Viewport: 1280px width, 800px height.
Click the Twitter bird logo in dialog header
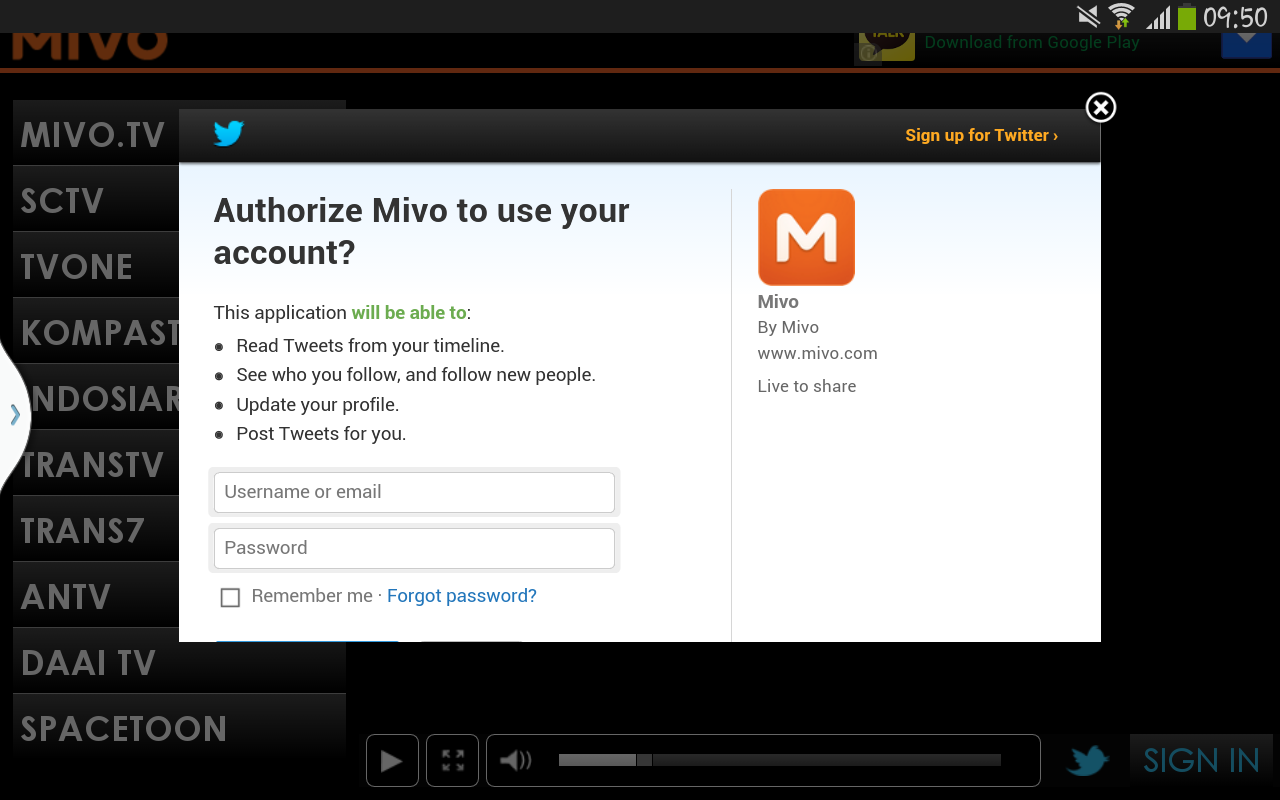[229, 133]
